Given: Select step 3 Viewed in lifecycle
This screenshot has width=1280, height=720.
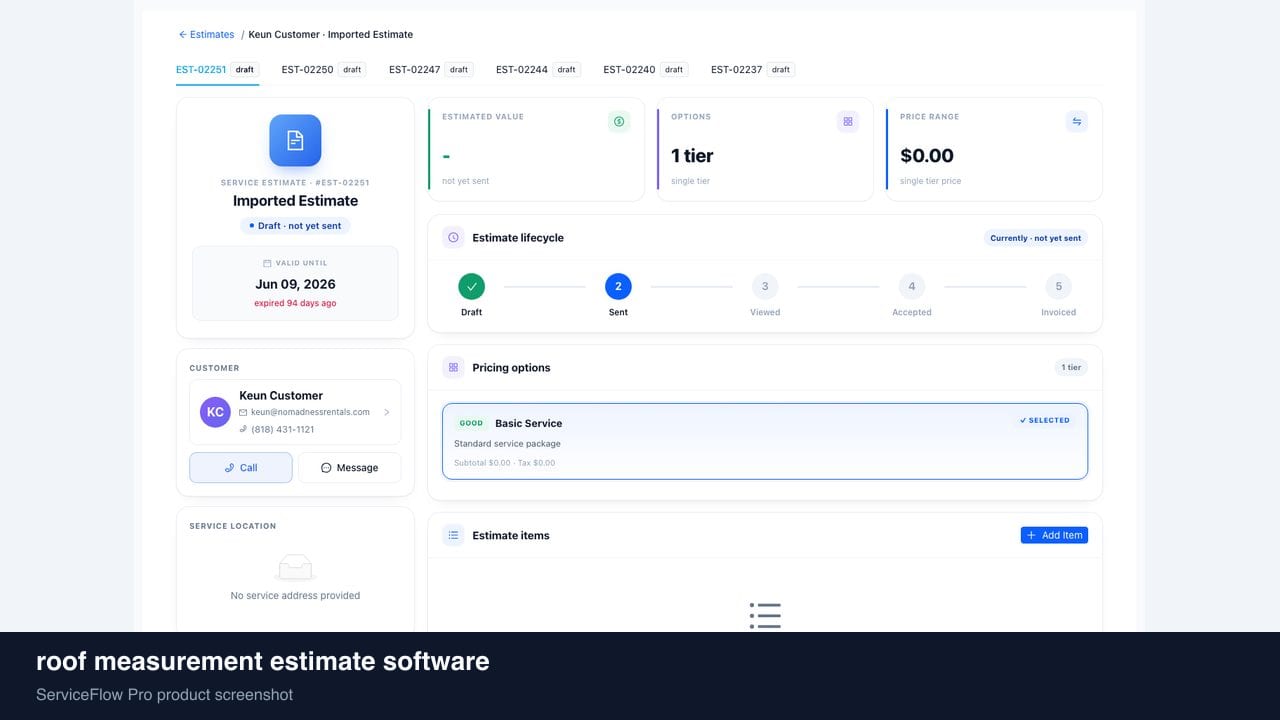Looking at the screenshot, I should [x=765, y=287].
